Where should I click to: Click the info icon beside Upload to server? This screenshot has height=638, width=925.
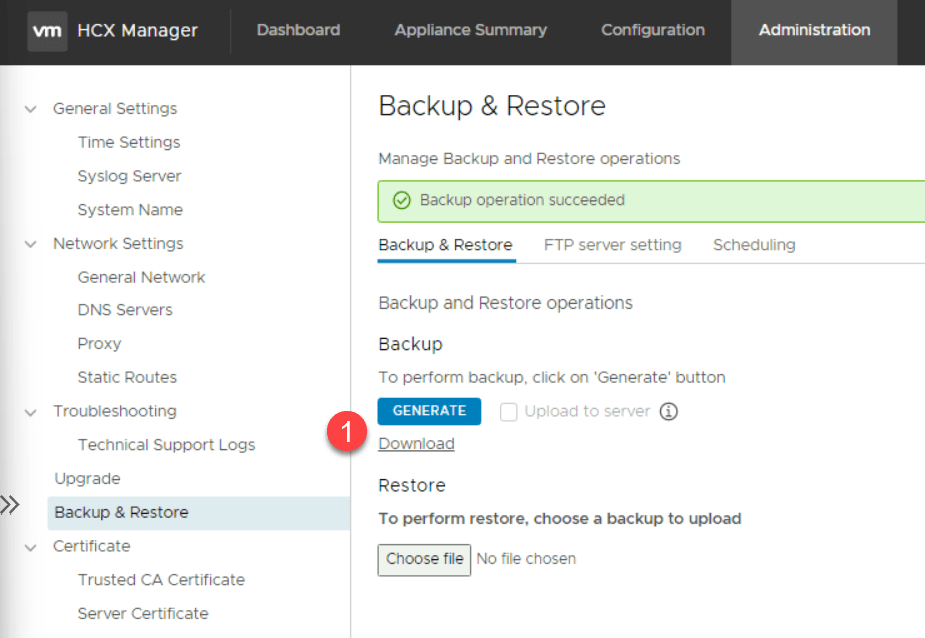pos(669,411)
